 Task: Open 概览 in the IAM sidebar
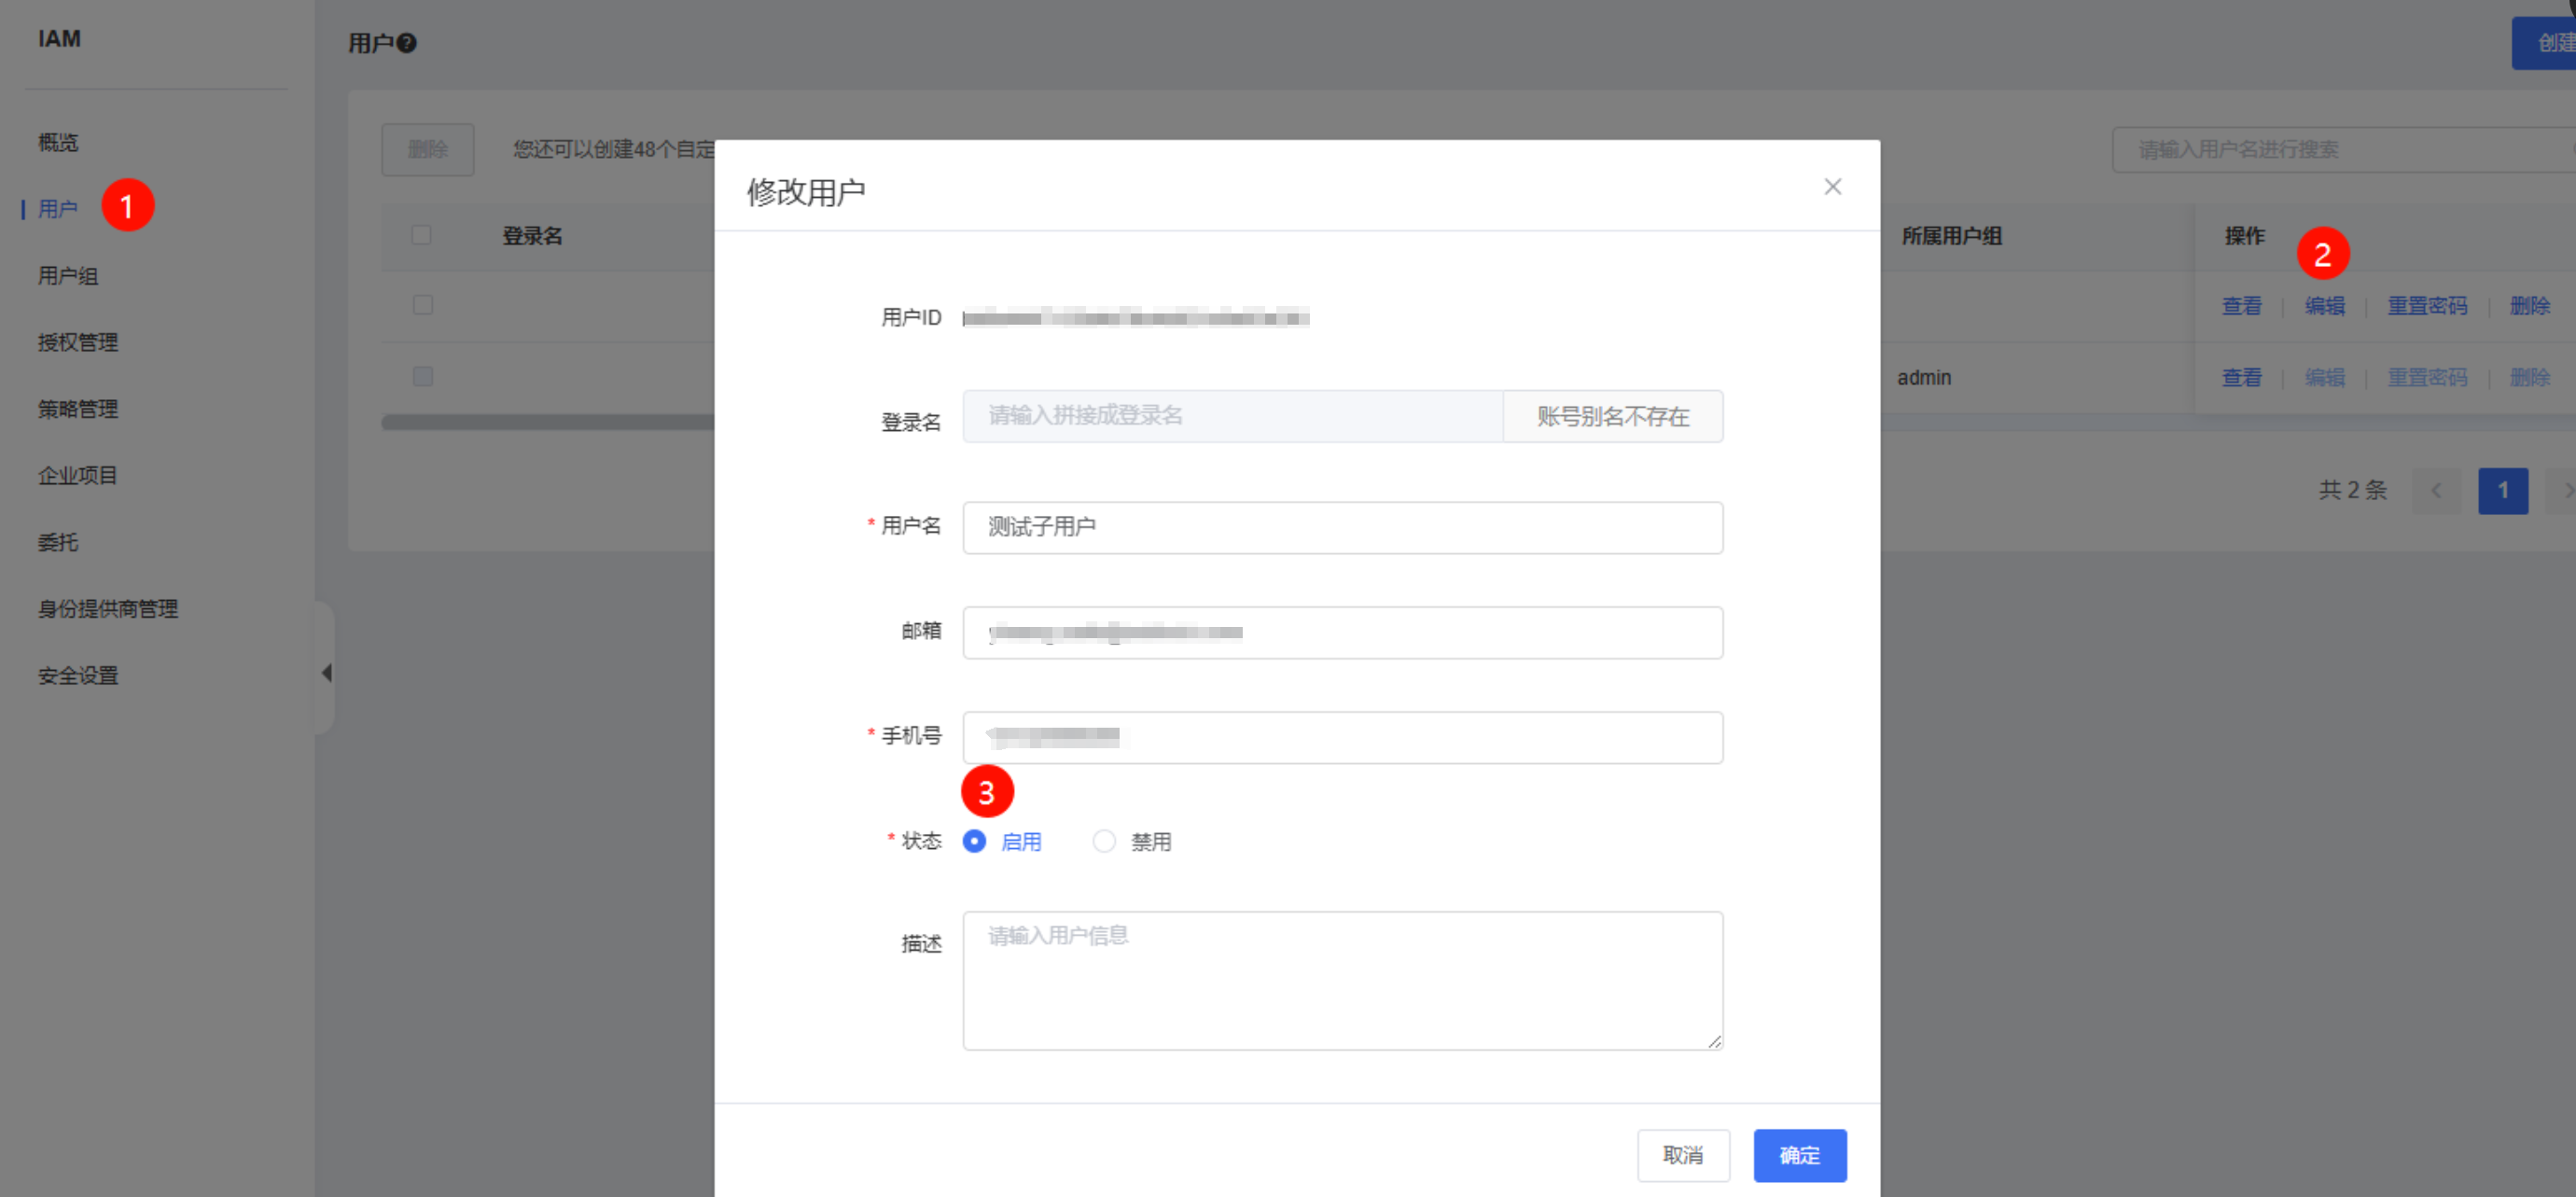click(58, 142)
